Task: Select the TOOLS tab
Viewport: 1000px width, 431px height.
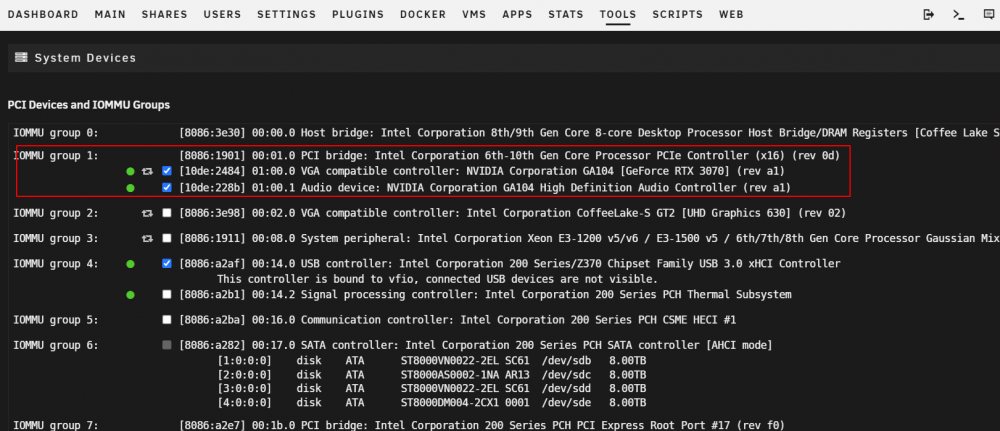Action: (x=618, y=14)
